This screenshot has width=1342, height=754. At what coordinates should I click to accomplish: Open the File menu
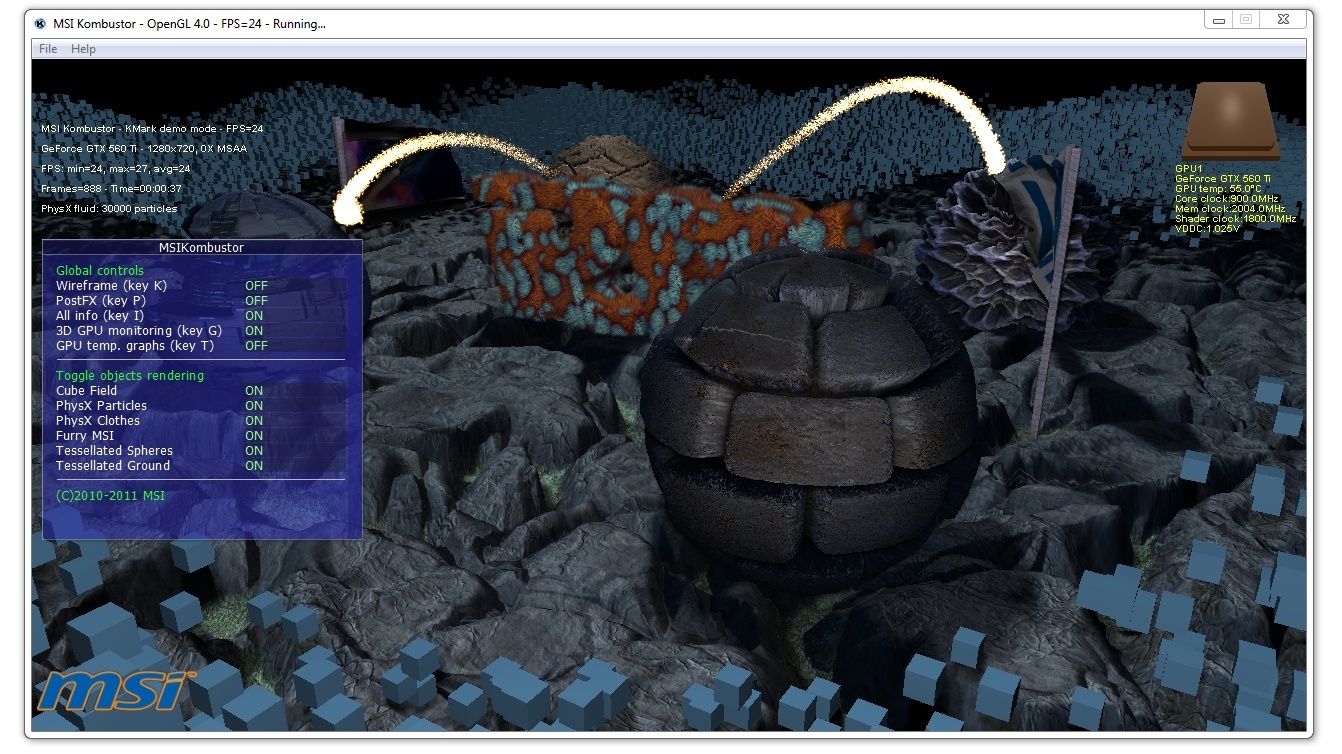click(x=47, y=49)
